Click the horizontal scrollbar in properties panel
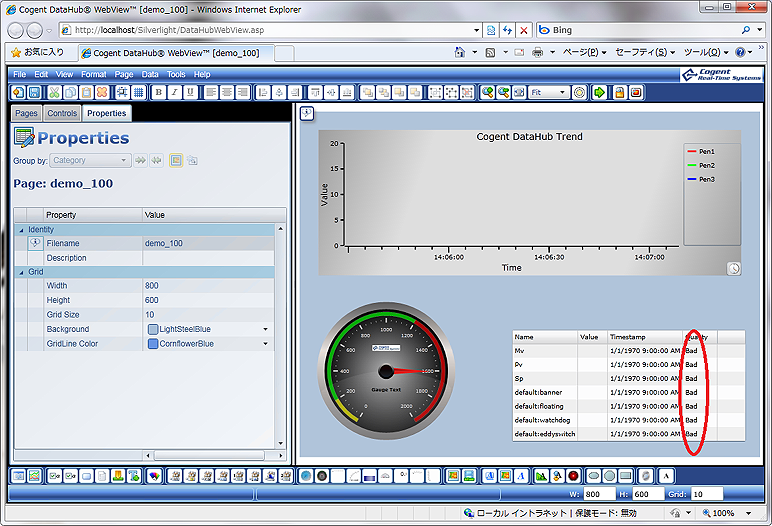The width and height of the screenshot is (772, 526). tap(209, 456)
